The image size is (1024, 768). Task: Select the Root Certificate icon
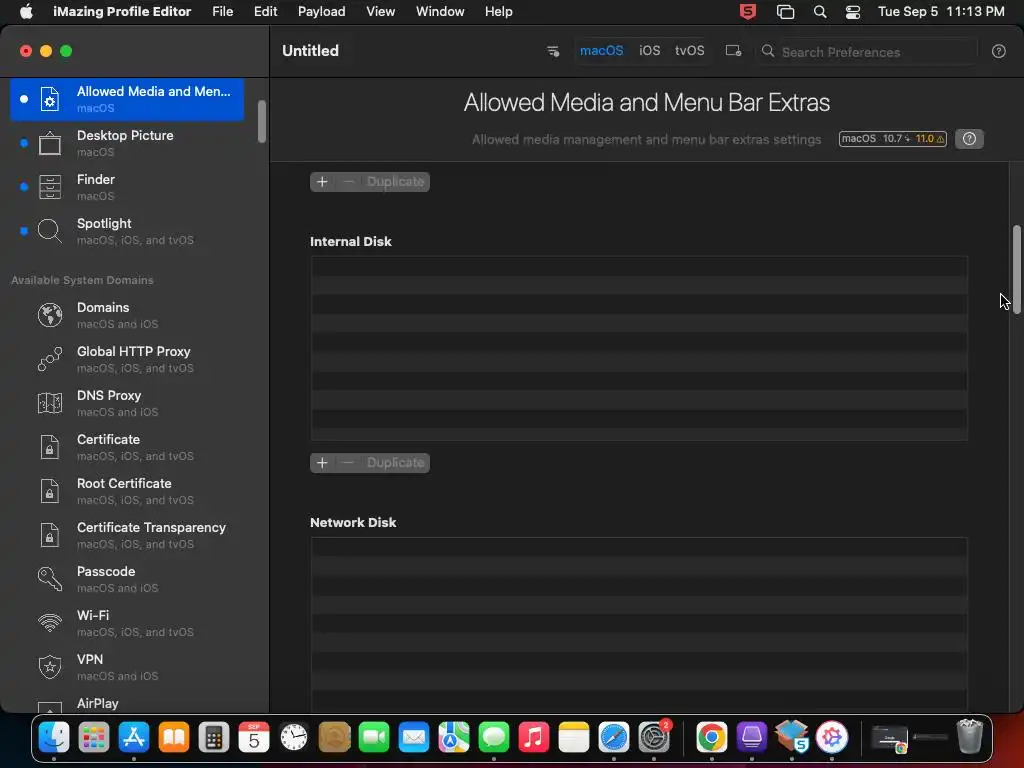click(50, 491)
